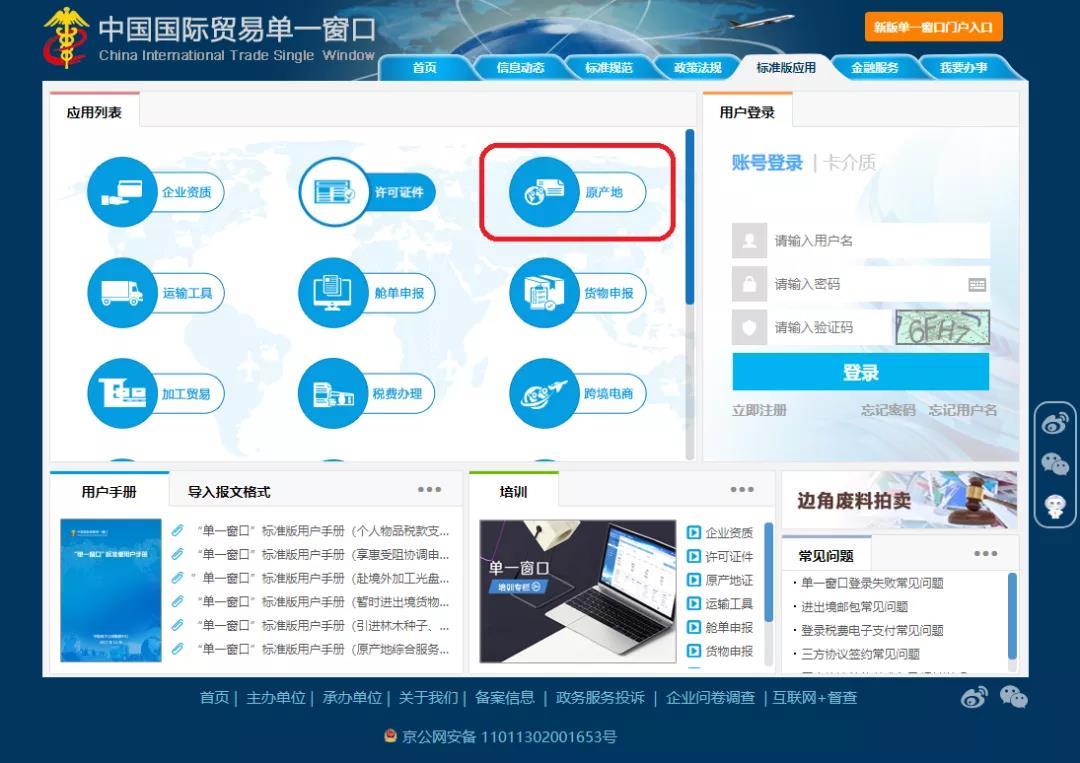Click the Weibo icon in the footer
This screenshot has height=763, width=1080.
(974, 698)
